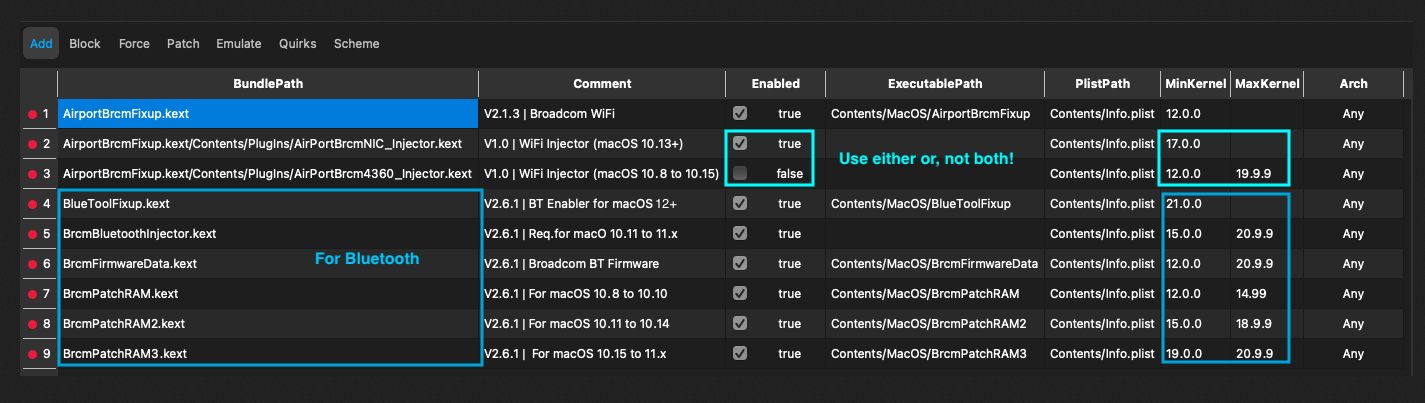The height and width of the screenshot is (403, 1425).
Task: Disable the AirPortBrcmNIC_Injector kext checkbox
Action: pos(740,144)
